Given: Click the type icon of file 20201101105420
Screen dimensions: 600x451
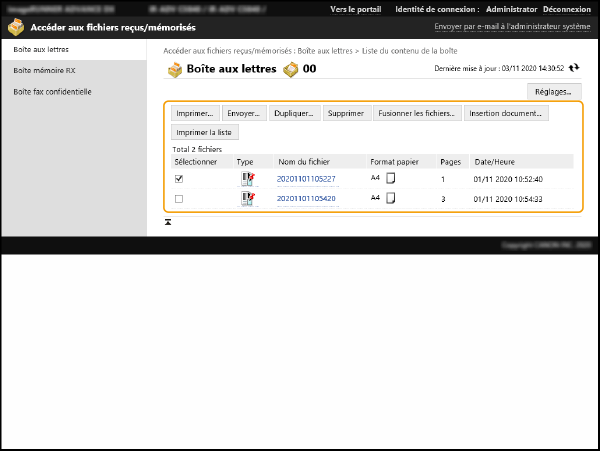Looking at the screenshot, I should pos(247,199).
